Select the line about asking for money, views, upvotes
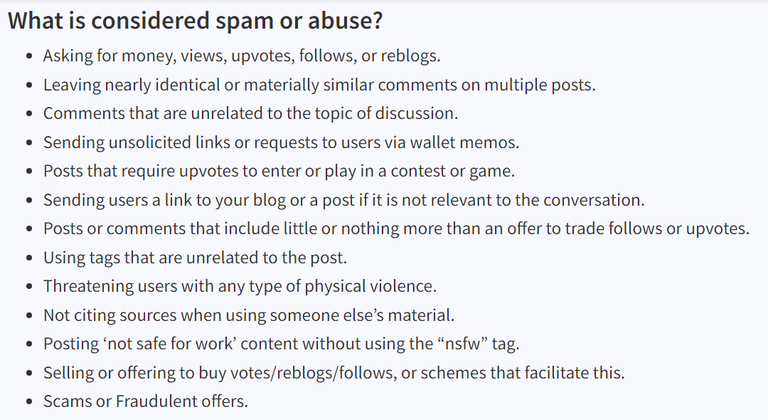The height and width of the screenshot is (420, 768). [241, 56]
